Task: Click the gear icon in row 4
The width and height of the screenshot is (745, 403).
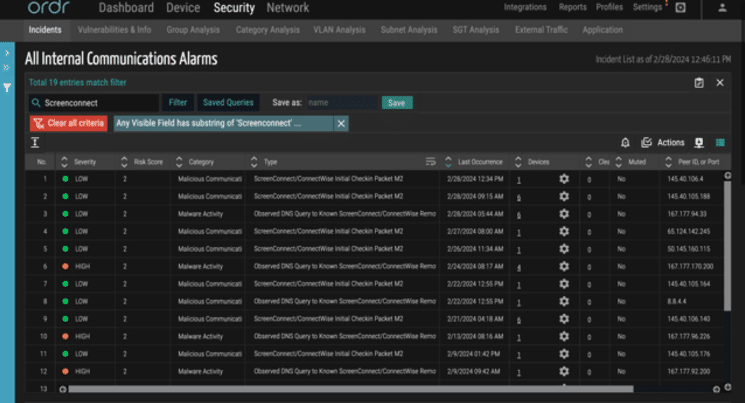Action: (x=564, y=231)
